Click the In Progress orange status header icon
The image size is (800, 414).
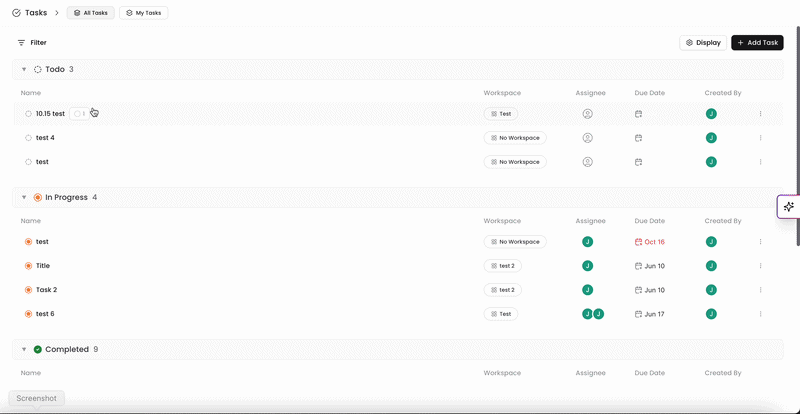pyautogui.click(x=38, y=198)
